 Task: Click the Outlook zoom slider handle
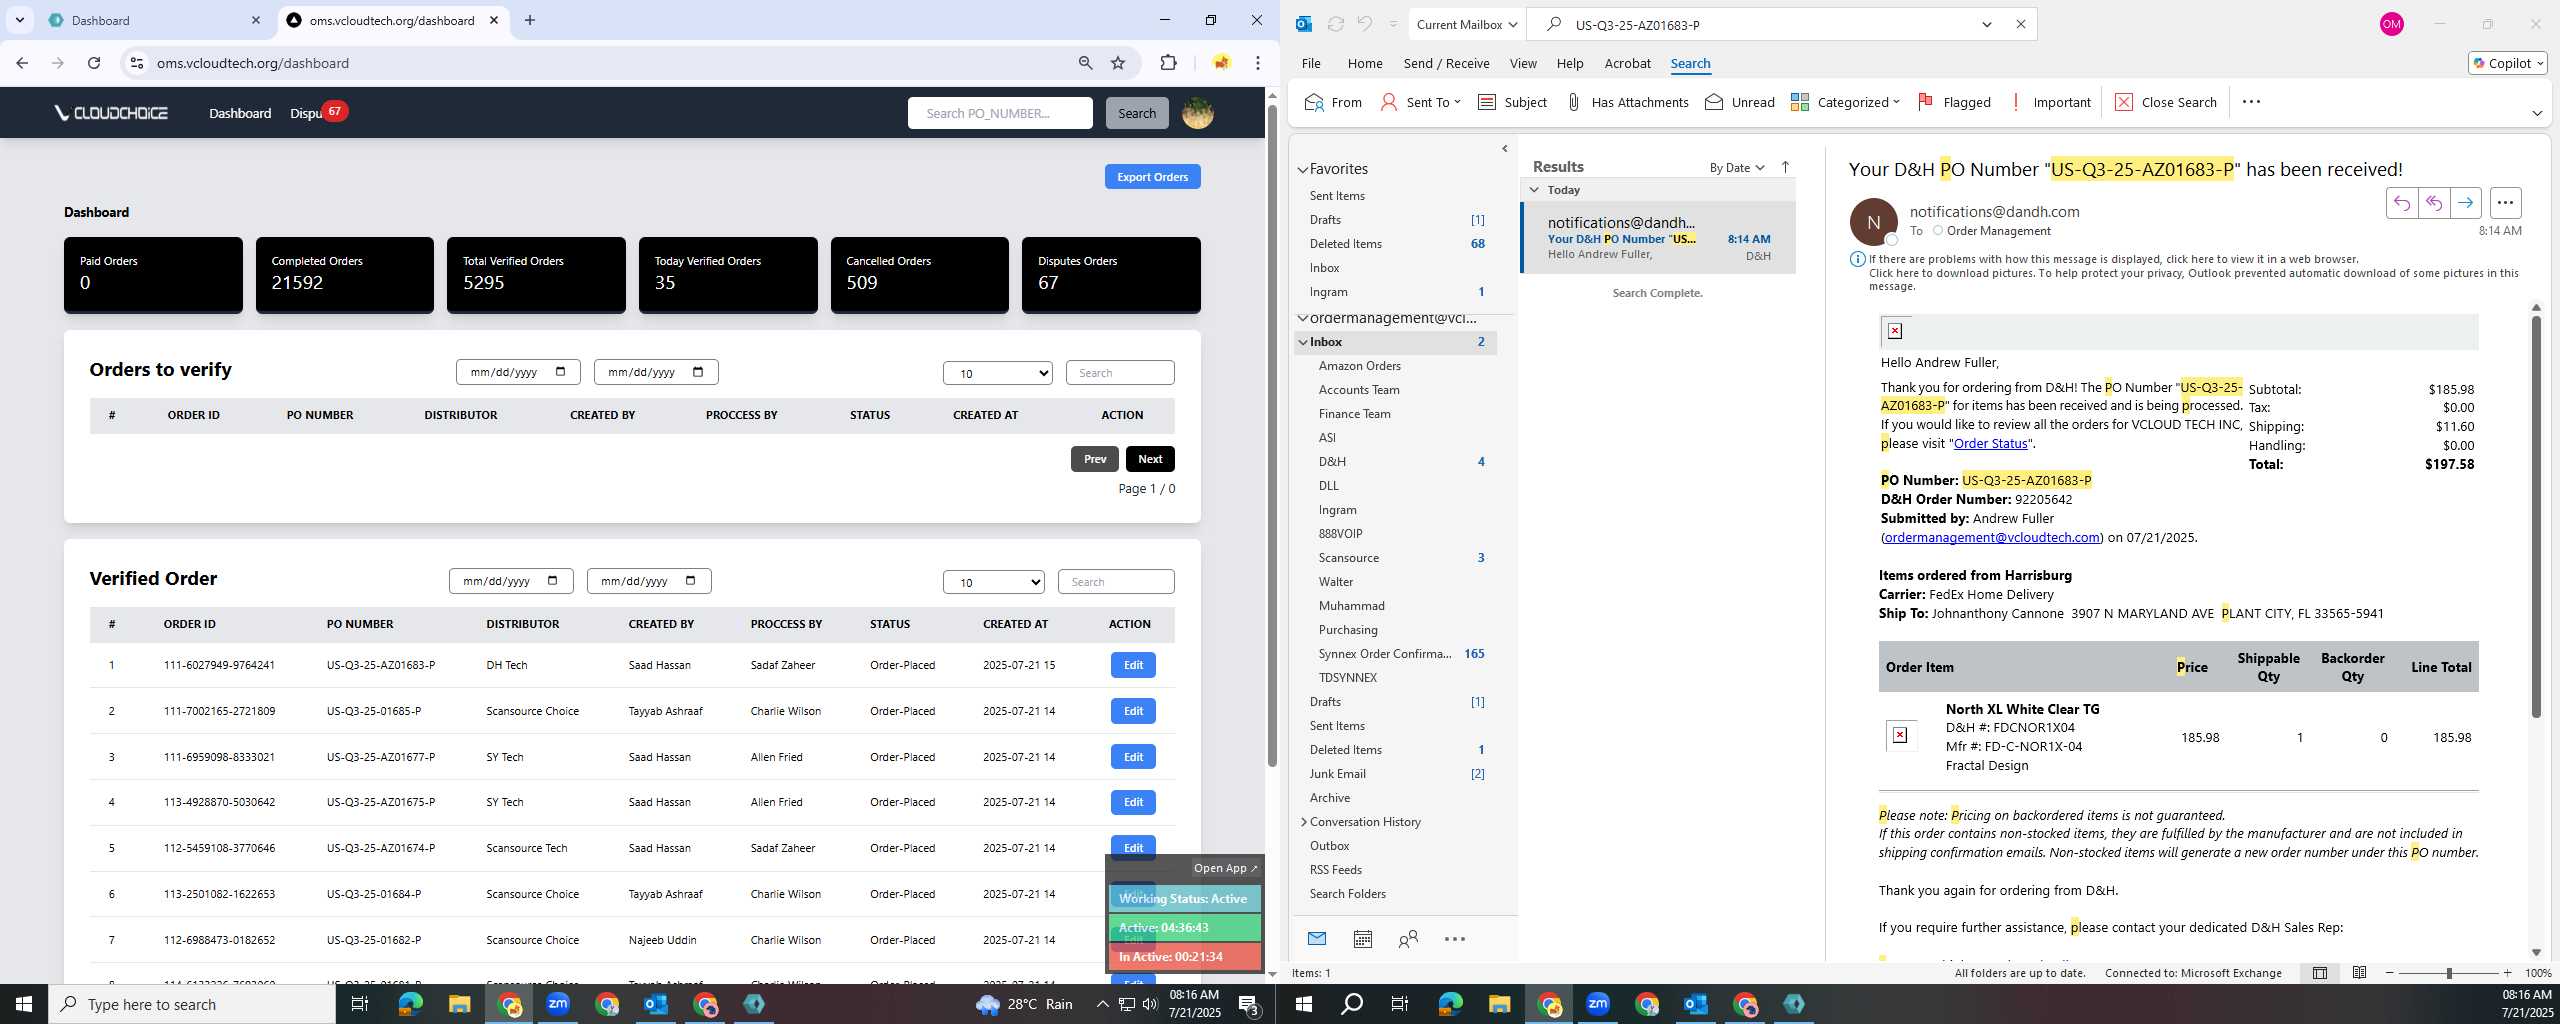coord(2449,973)
